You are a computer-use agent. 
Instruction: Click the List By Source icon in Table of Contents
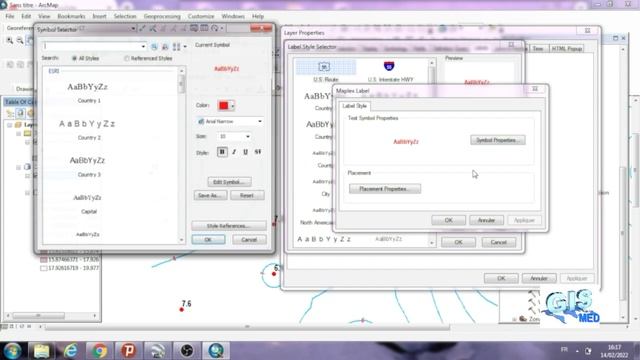pyautogui.click(x=20, y=113)
